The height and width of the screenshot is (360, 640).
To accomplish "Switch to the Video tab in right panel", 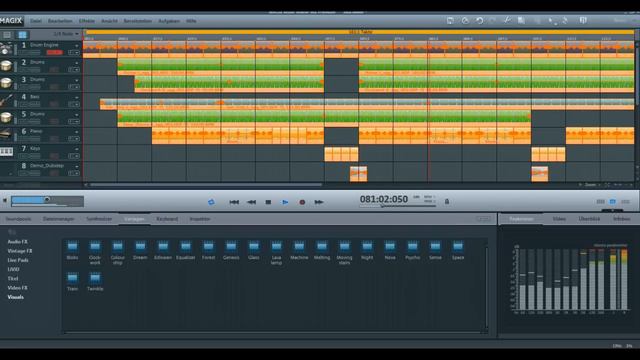I will tap(559, 219).
